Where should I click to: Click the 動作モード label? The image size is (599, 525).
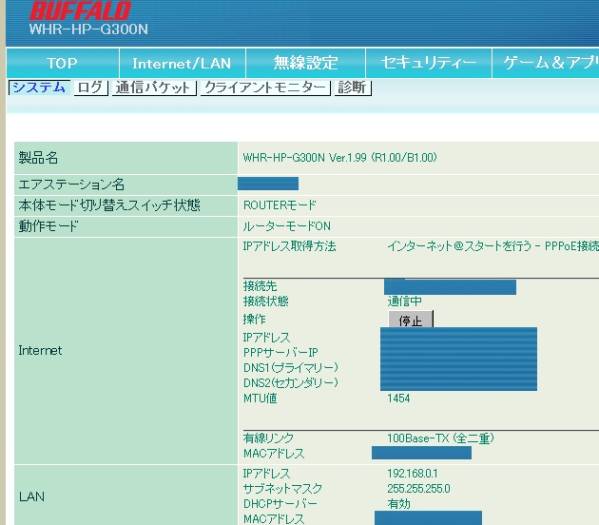[49, 226]
